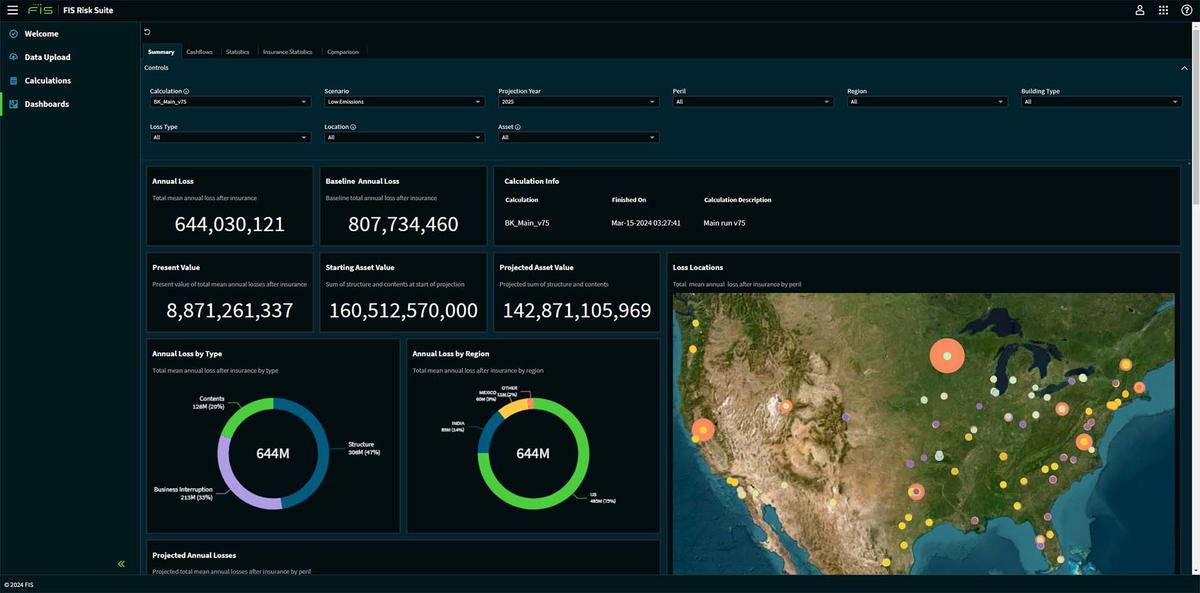Switch to the Cashflows tab
This screenshot has height=593, width=1200.
click(x=199, y=52)
